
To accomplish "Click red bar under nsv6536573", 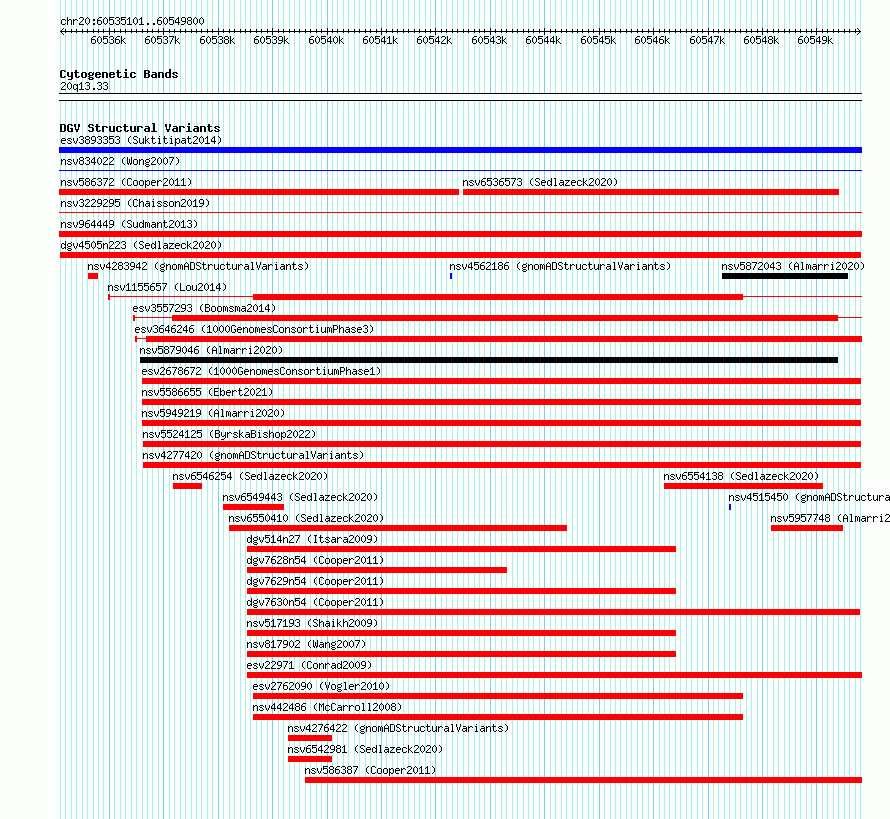I will pyautogui.click(x=651, y=192).
